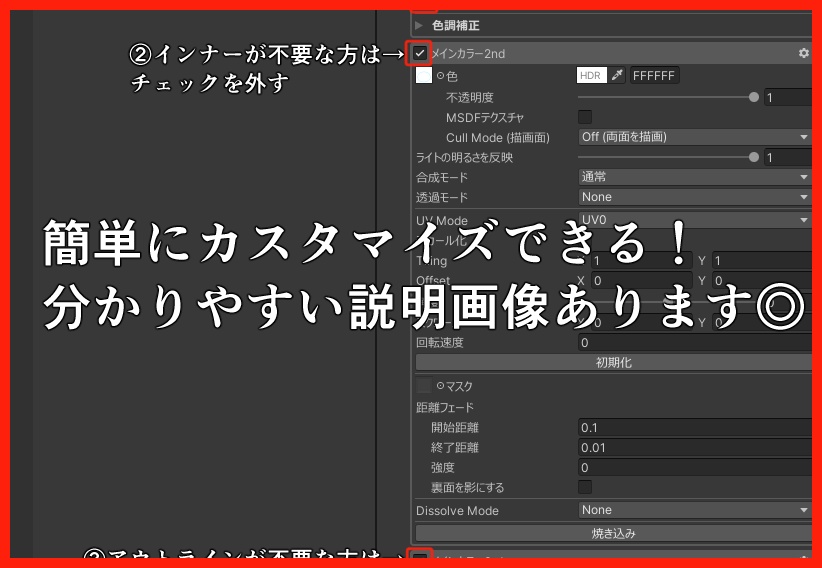Viewport: 822px width, 568px height.
Task: Pick a color with the eyedropper icon
Action: pyautogui.click(x=617, y=76)
